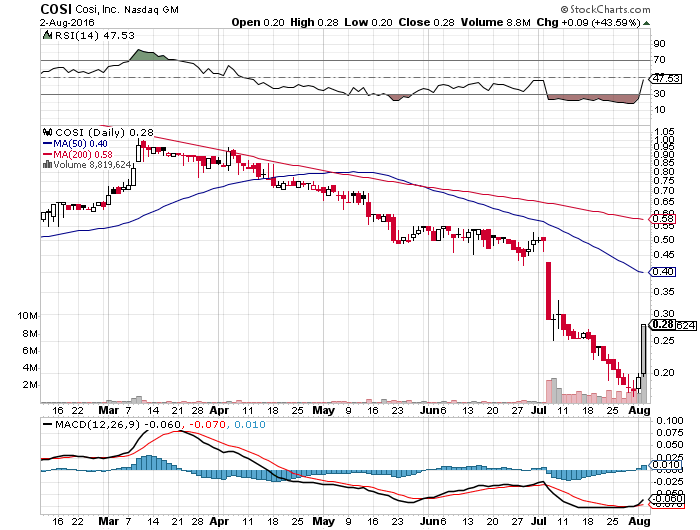The image size is (700, 530).
Task: Click the red -0.070 MACD signal value
Action: pyautogui.click(x=208, y=424)
